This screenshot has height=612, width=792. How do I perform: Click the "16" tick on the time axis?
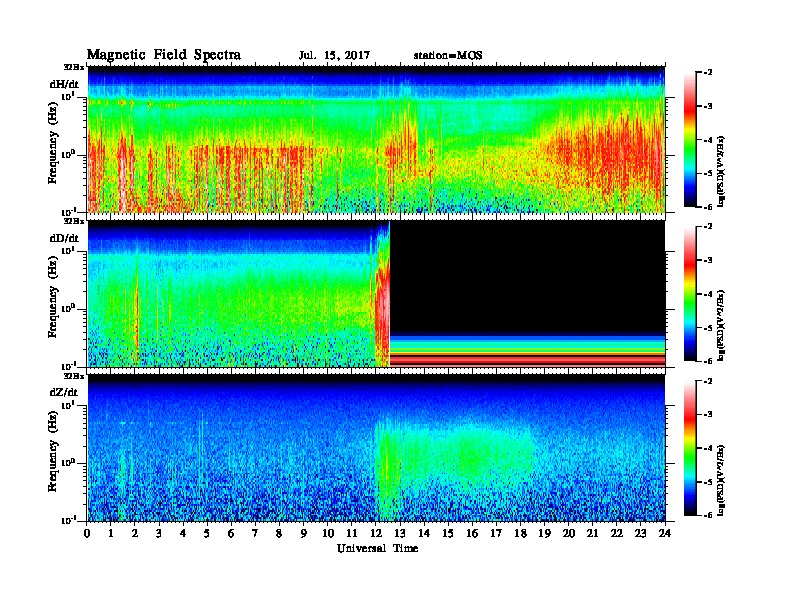point(472,534)
